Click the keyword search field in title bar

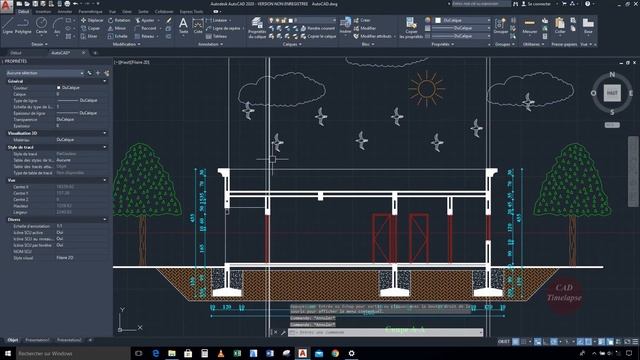pos(481,4)
